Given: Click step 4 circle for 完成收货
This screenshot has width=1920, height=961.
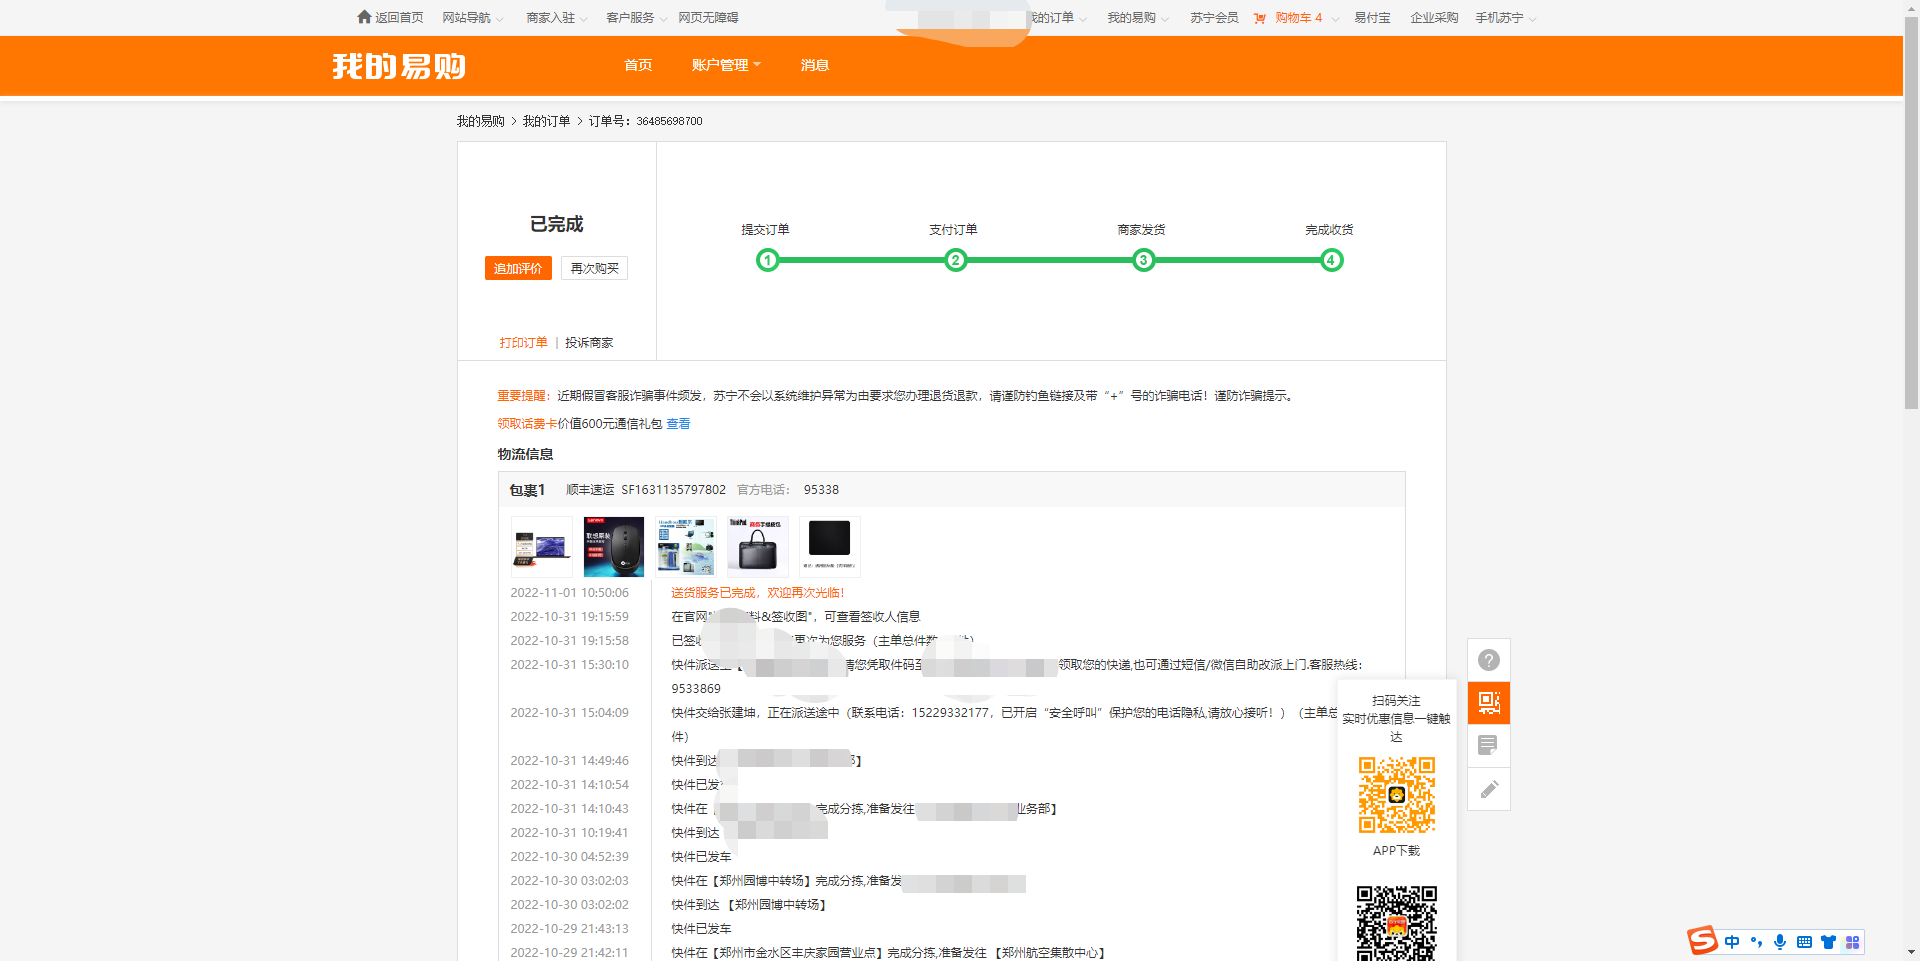Looking at the screenshot, I should click(1331, 260).
